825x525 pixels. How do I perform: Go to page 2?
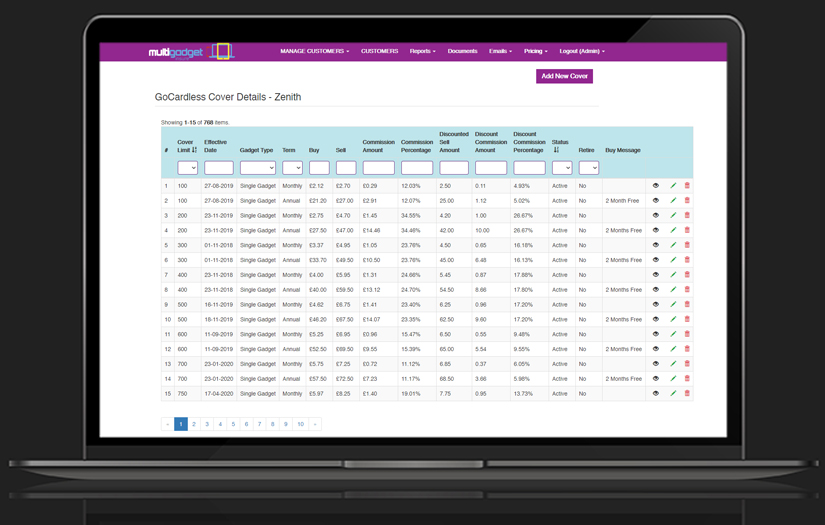click(194, 424)
